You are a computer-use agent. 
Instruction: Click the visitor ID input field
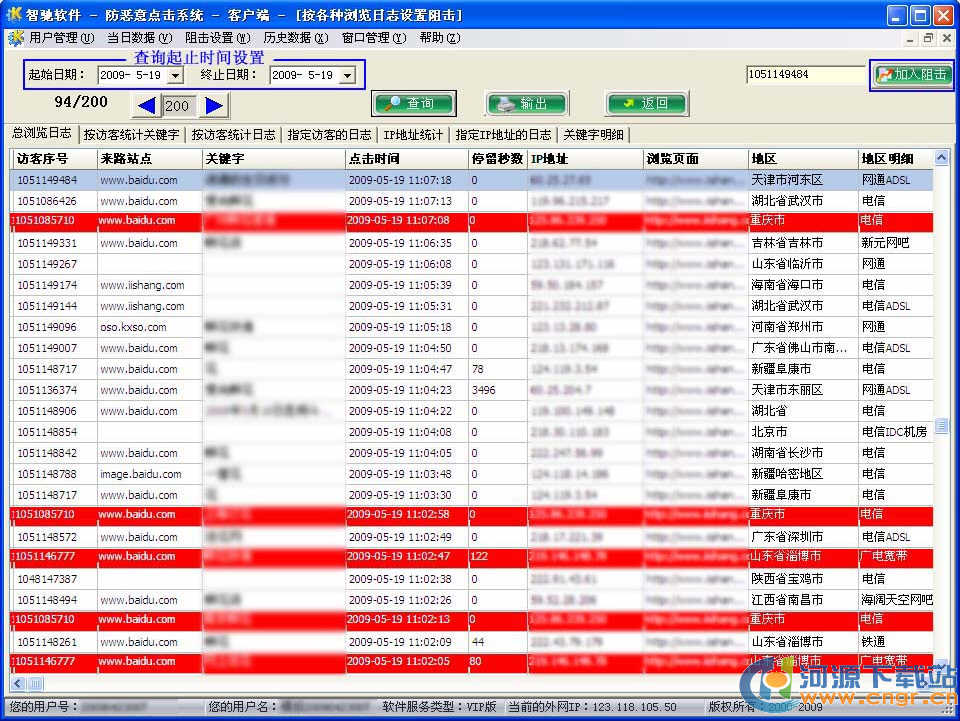[x=804, y=74]
